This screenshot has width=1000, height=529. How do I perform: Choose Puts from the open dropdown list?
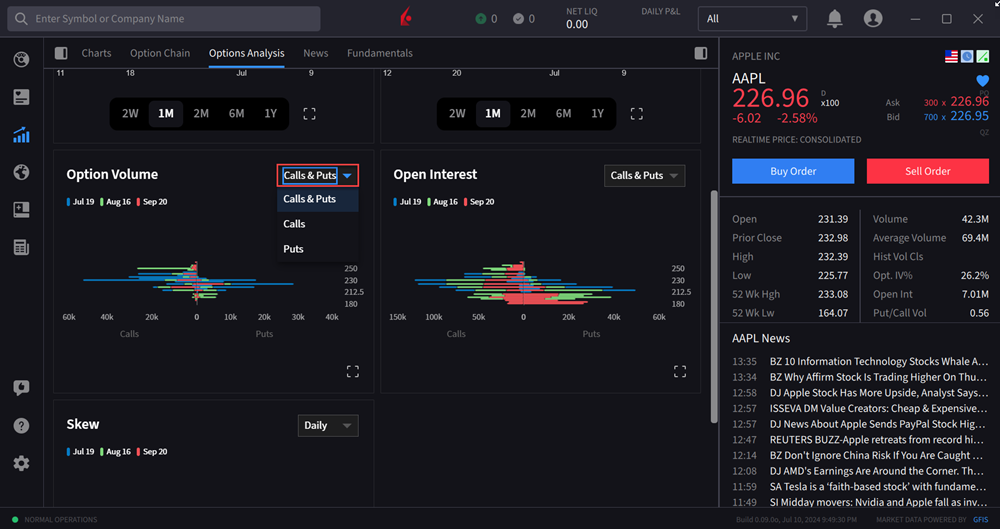tap(318, 249)
